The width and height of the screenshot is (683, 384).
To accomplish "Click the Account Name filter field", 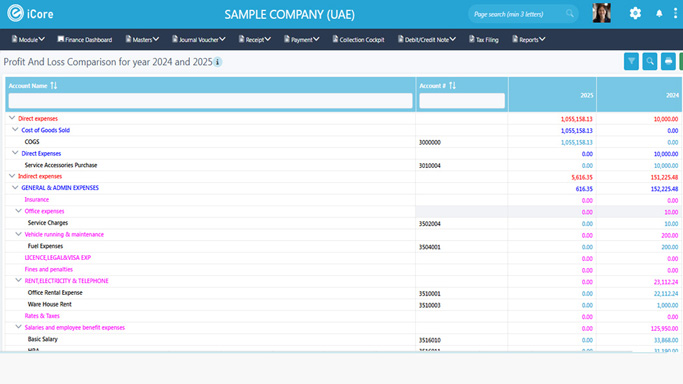I will [x=210, y=101].
